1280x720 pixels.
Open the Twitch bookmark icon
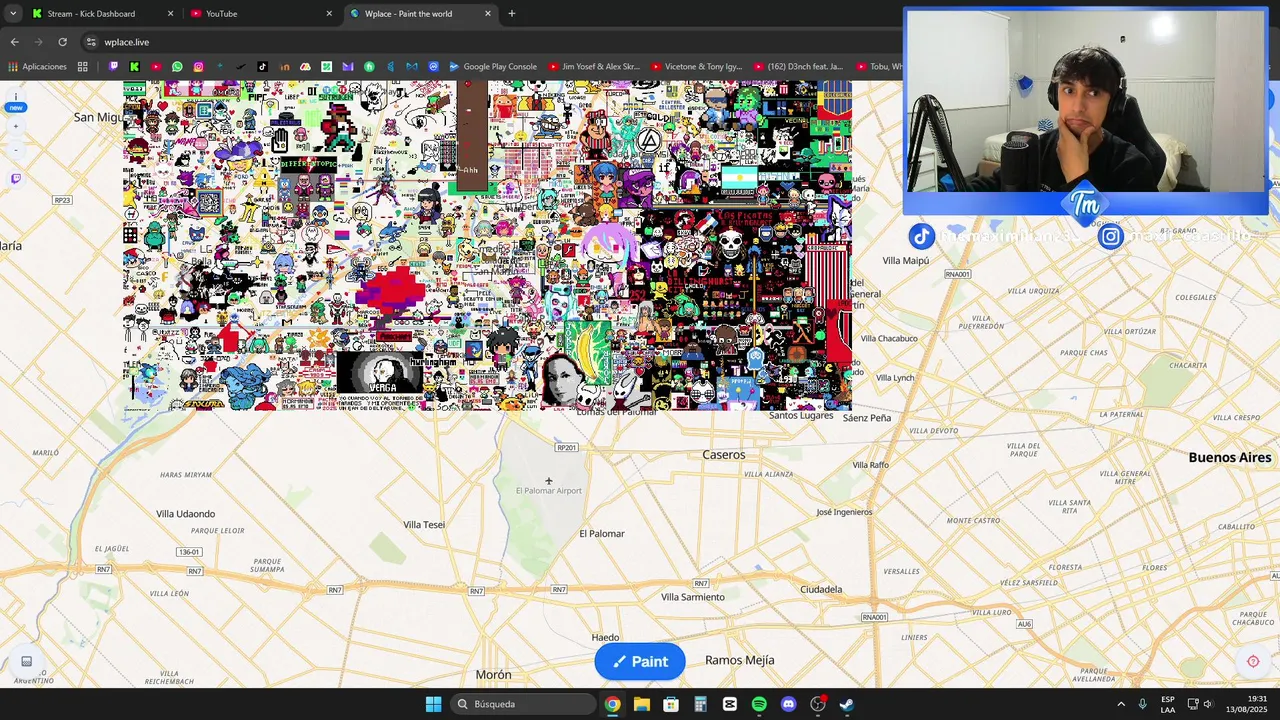pyautogui.click(x=113, y=67)
